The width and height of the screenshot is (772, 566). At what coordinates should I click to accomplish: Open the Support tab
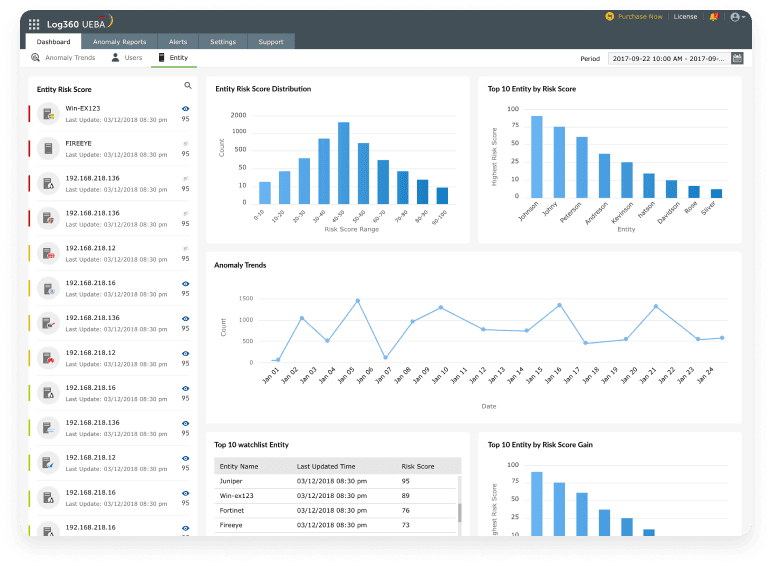271,42
